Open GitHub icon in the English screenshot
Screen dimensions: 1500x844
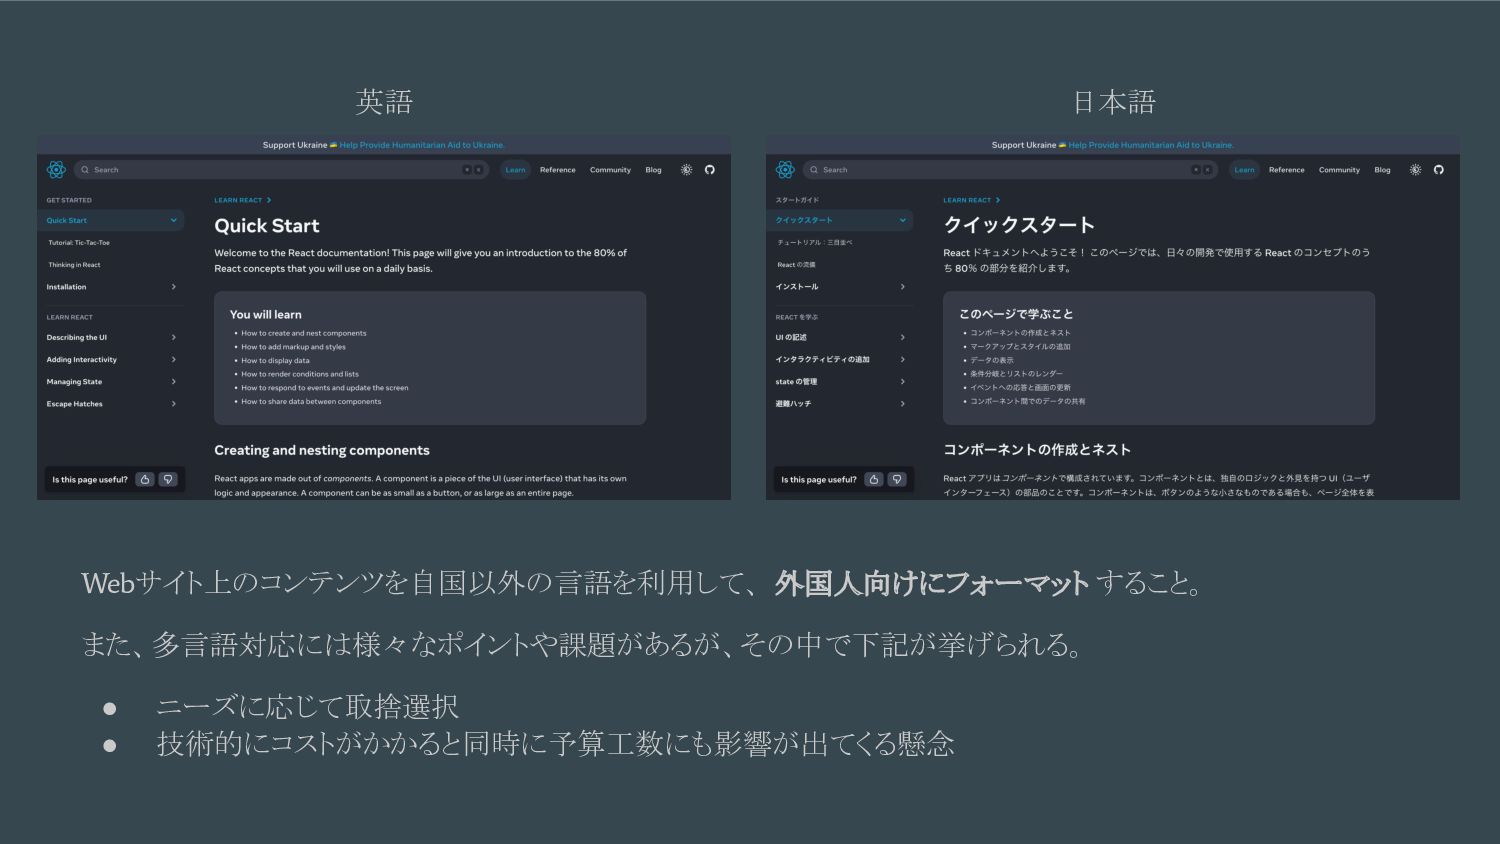[710, 170]
